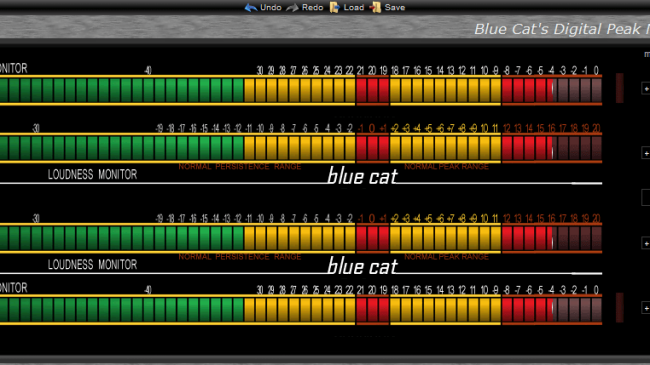The height and width of the screenshot is (365, 650).
Task: Click the Redo text label
Action: [x=313, y=7]
